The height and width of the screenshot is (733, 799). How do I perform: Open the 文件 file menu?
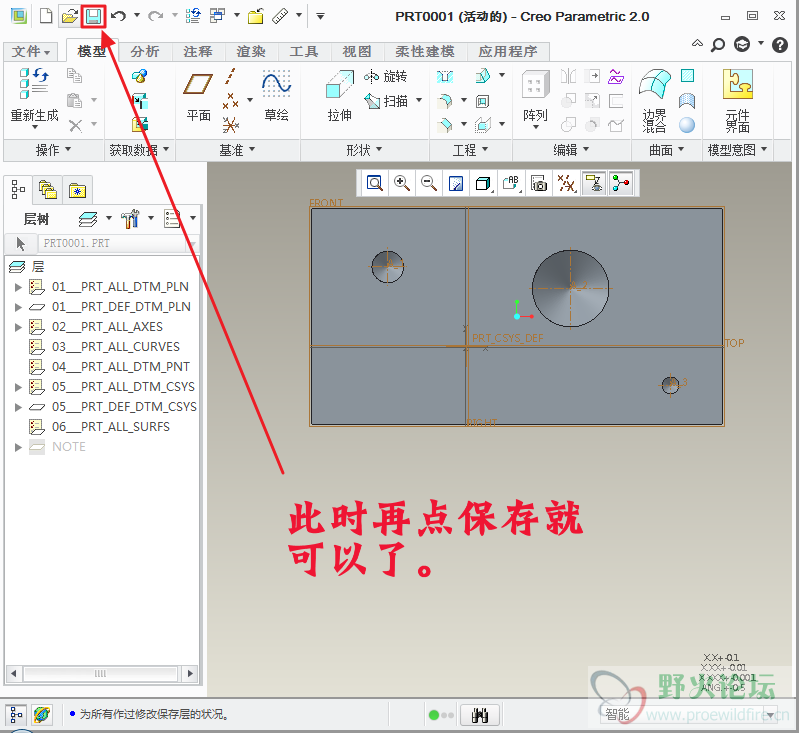31,51
